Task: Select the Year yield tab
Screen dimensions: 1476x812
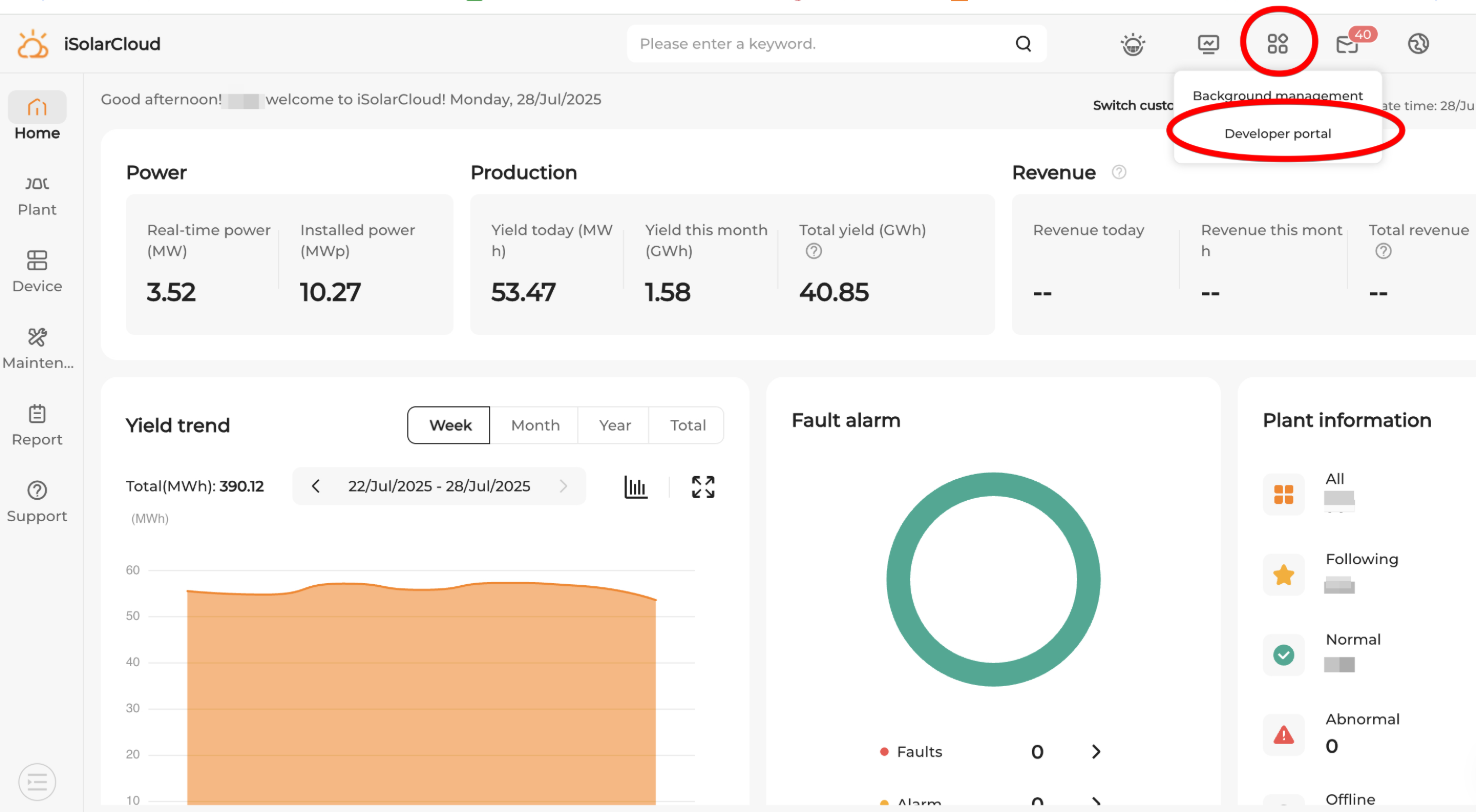Action: point(615,425)
